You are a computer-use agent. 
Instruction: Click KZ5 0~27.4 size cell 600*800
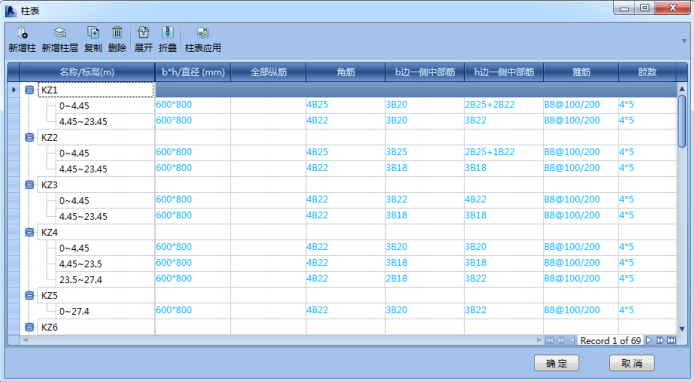pyautogui.click(x=193, y=311)
